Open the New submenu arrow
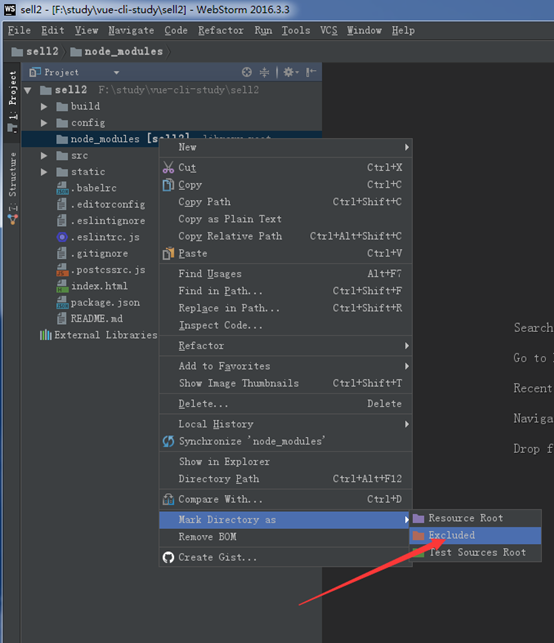This screenshot has height=643, width=554. coord(406,147)
